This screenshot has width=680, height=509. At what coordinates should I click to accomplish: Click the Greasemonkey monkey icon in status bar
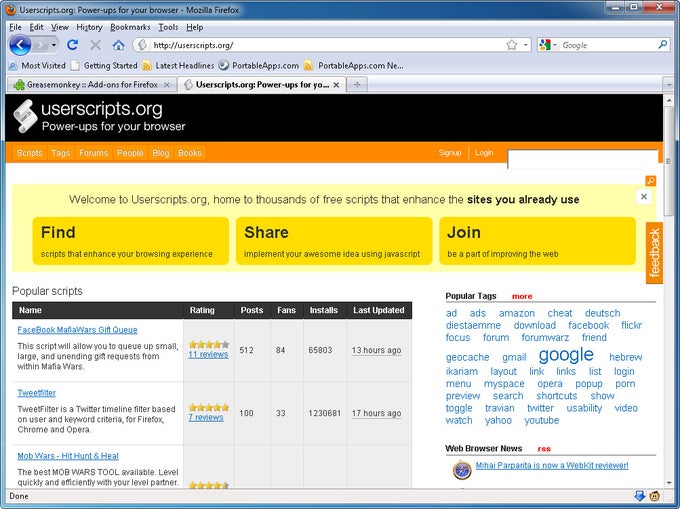[654, 496]
